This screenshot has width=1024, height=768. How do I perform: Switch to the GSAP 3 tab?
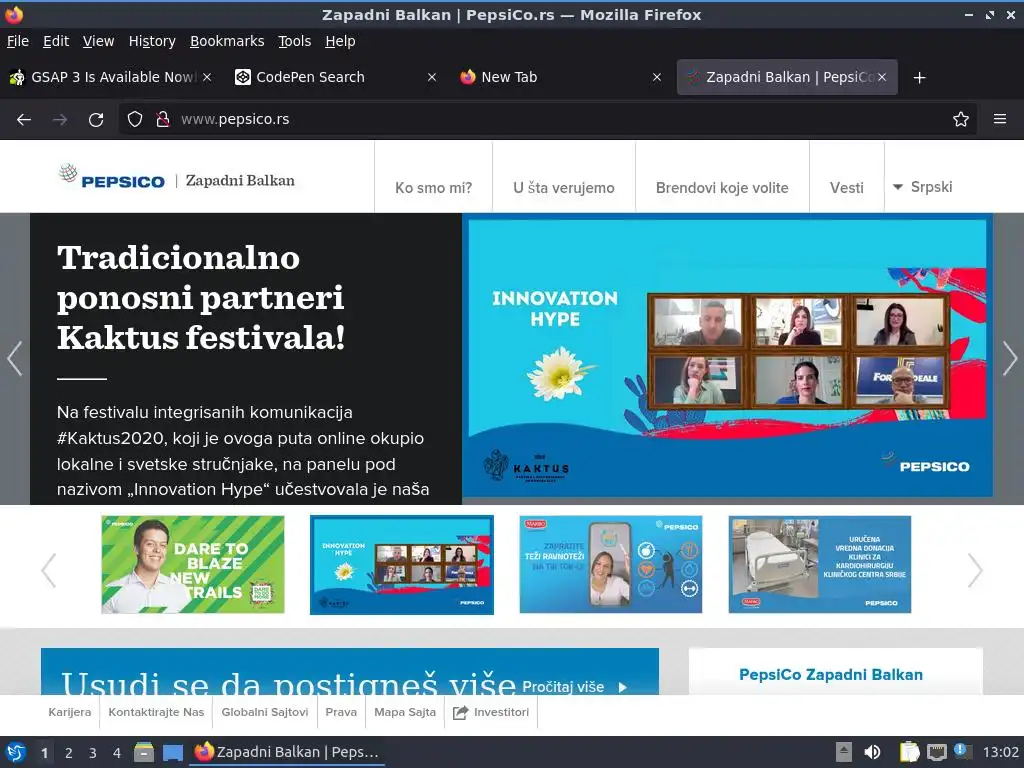pyautogui.click(x=111, y=77)
